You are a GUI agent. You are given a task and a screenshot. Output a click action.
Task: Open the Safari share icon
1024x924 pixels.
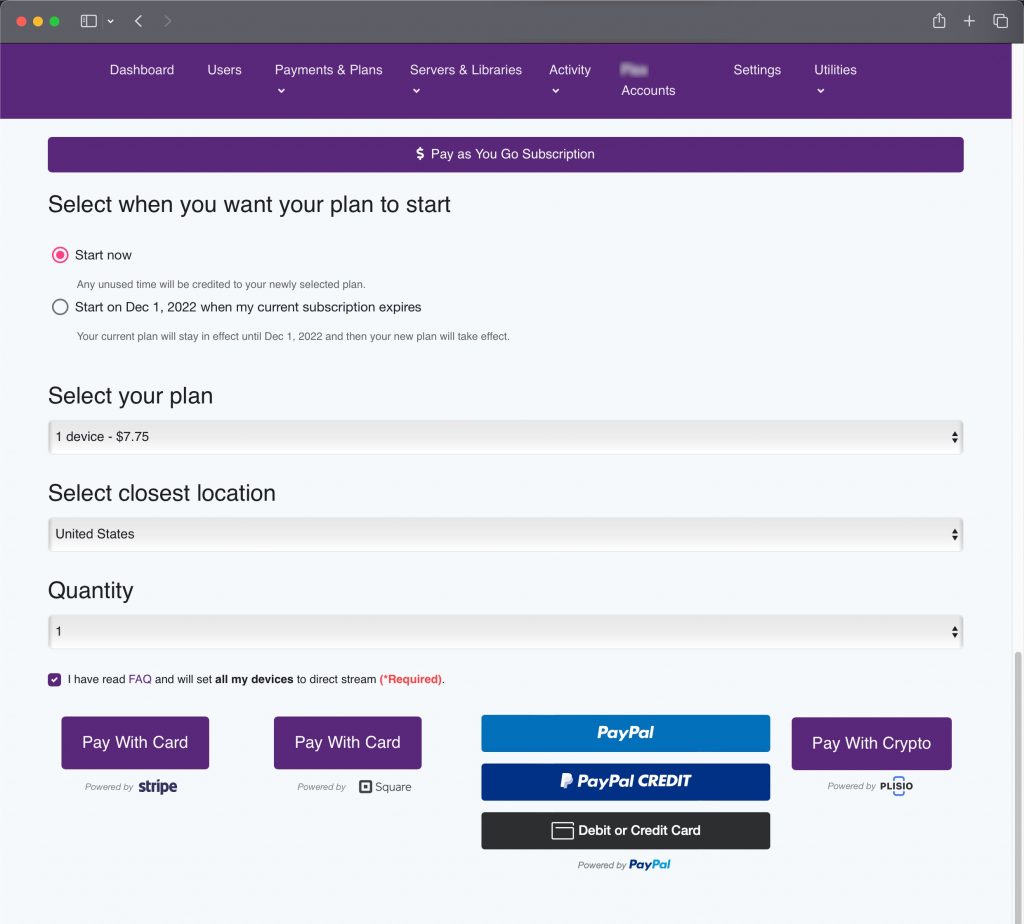pyautogui.click(x=939, y=21)
